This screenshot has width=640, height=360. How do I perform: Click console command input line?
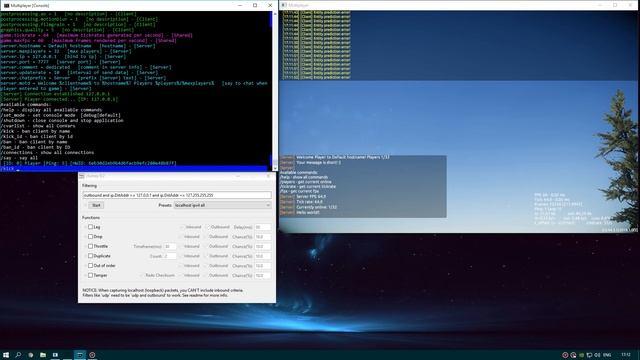coord(134,169)
